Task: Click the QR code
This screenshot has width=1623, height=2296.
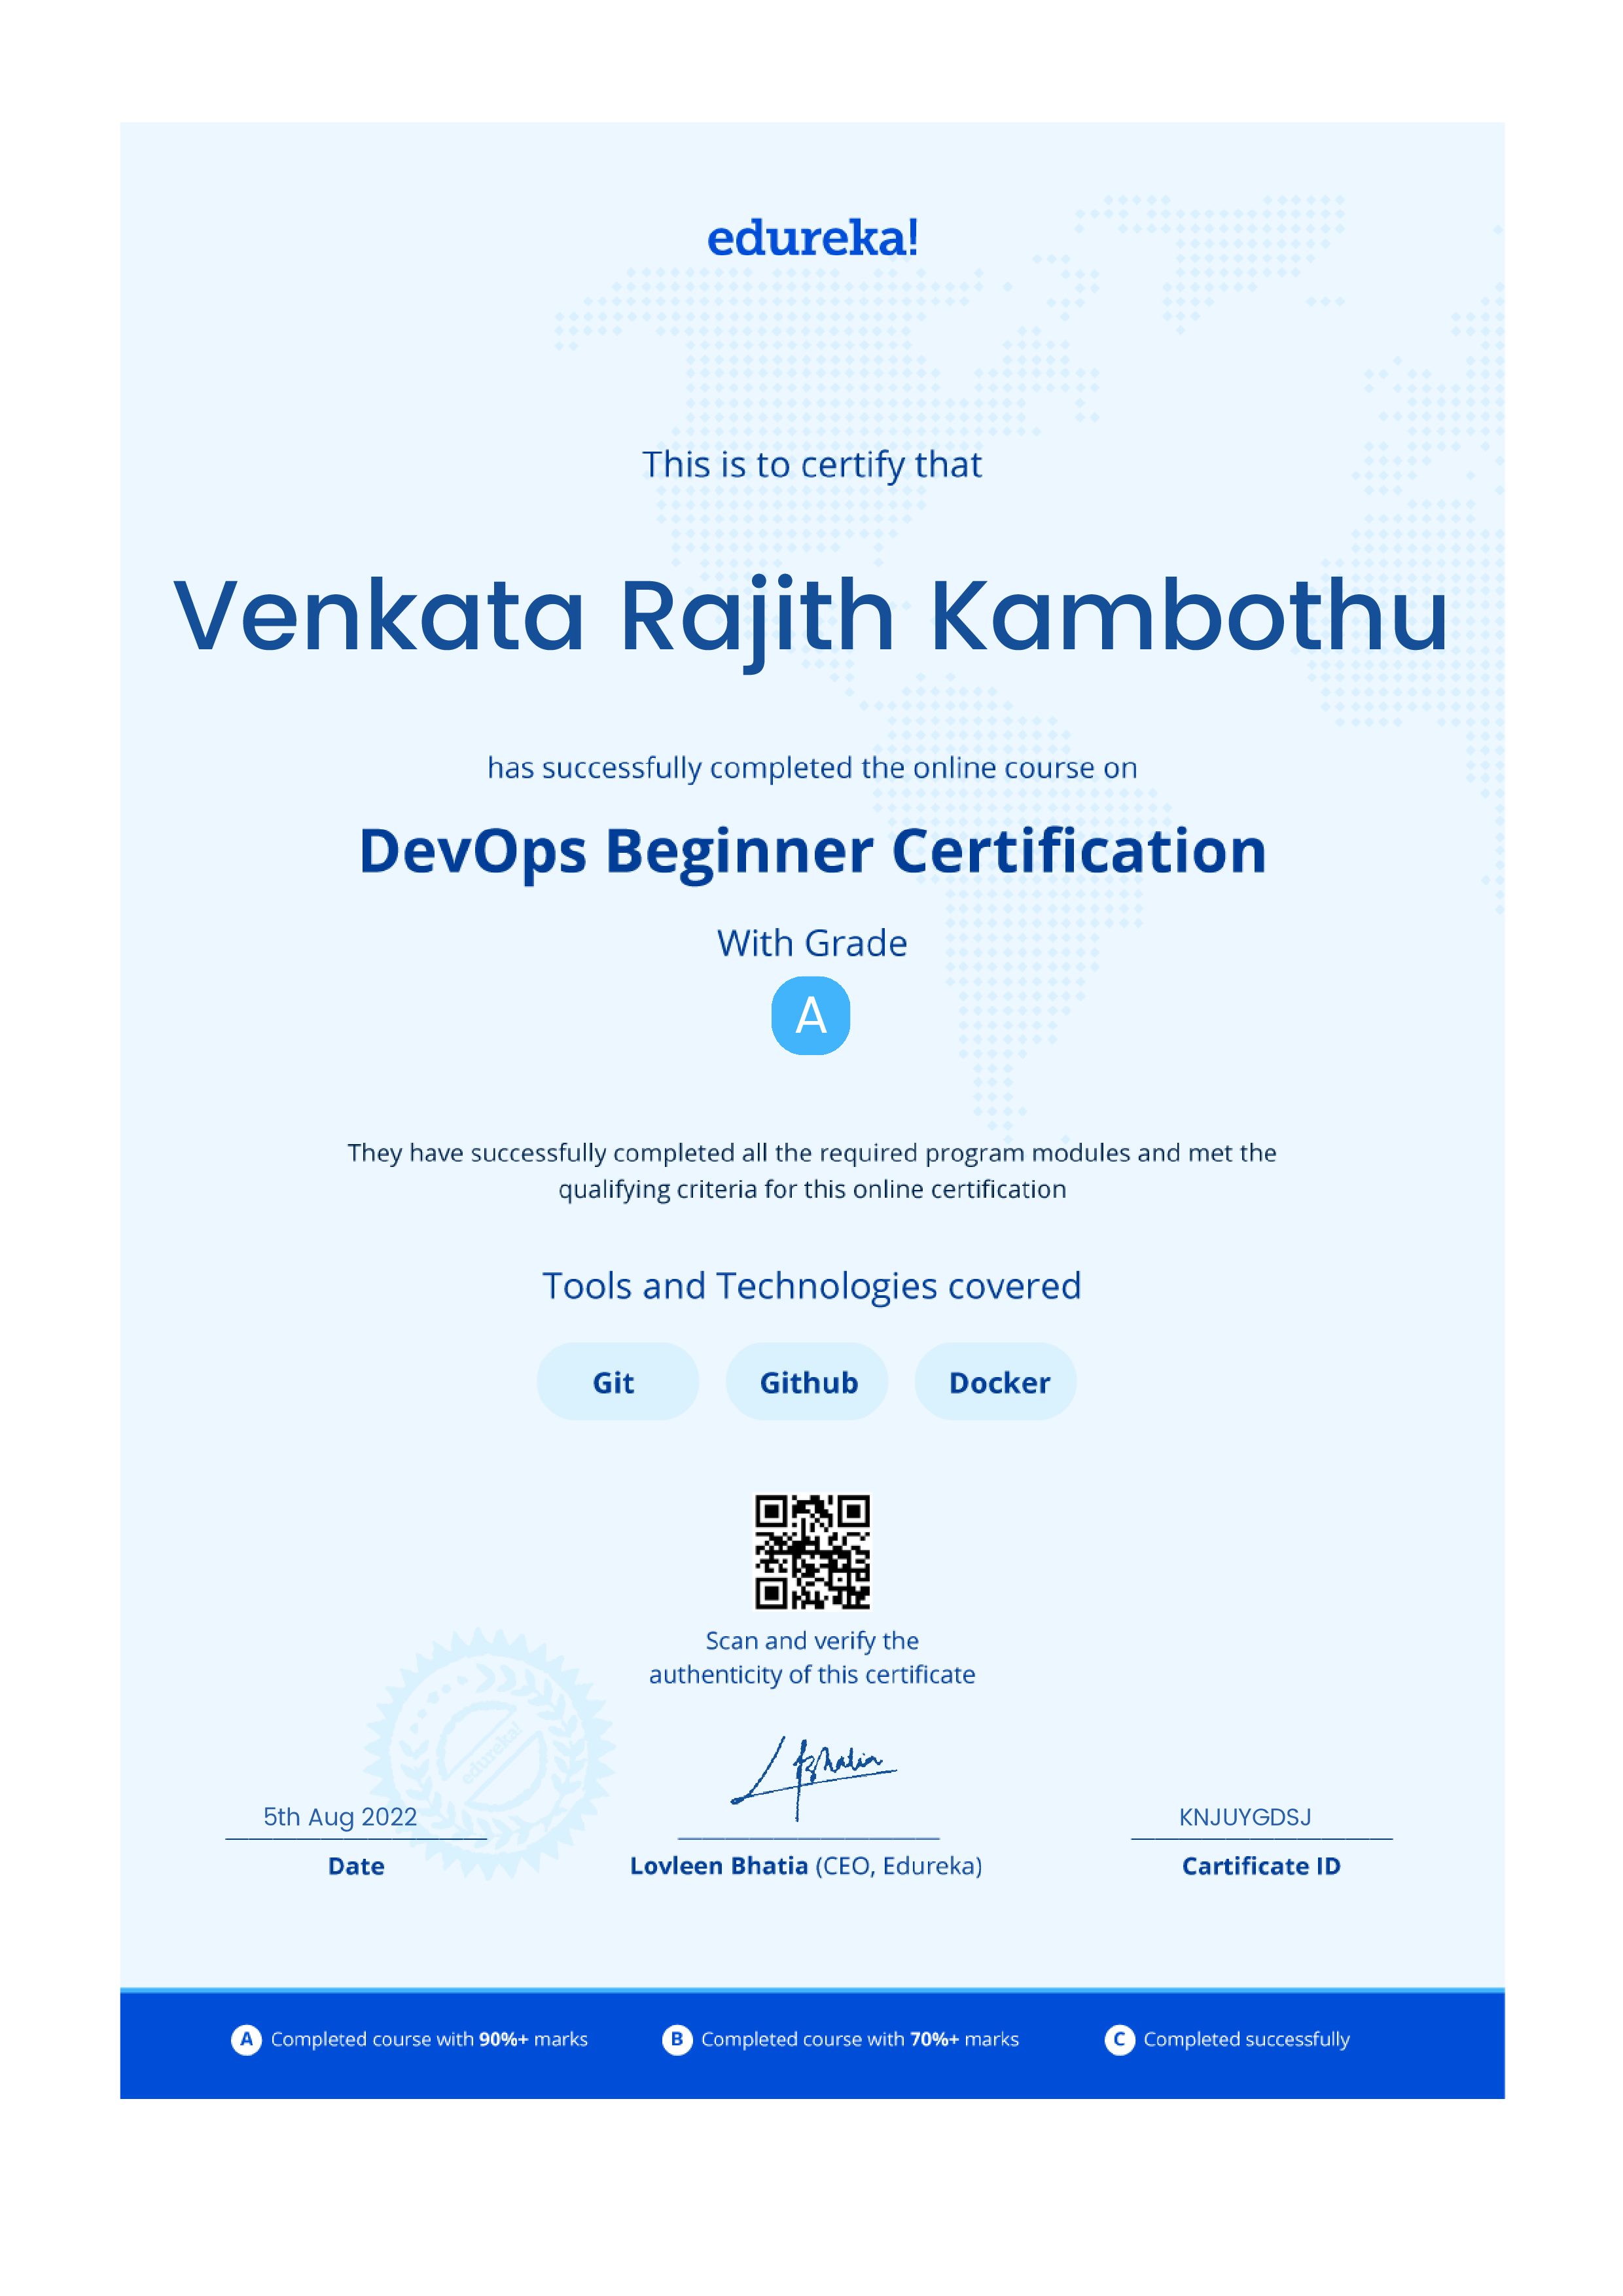Action: [812, 1552]
